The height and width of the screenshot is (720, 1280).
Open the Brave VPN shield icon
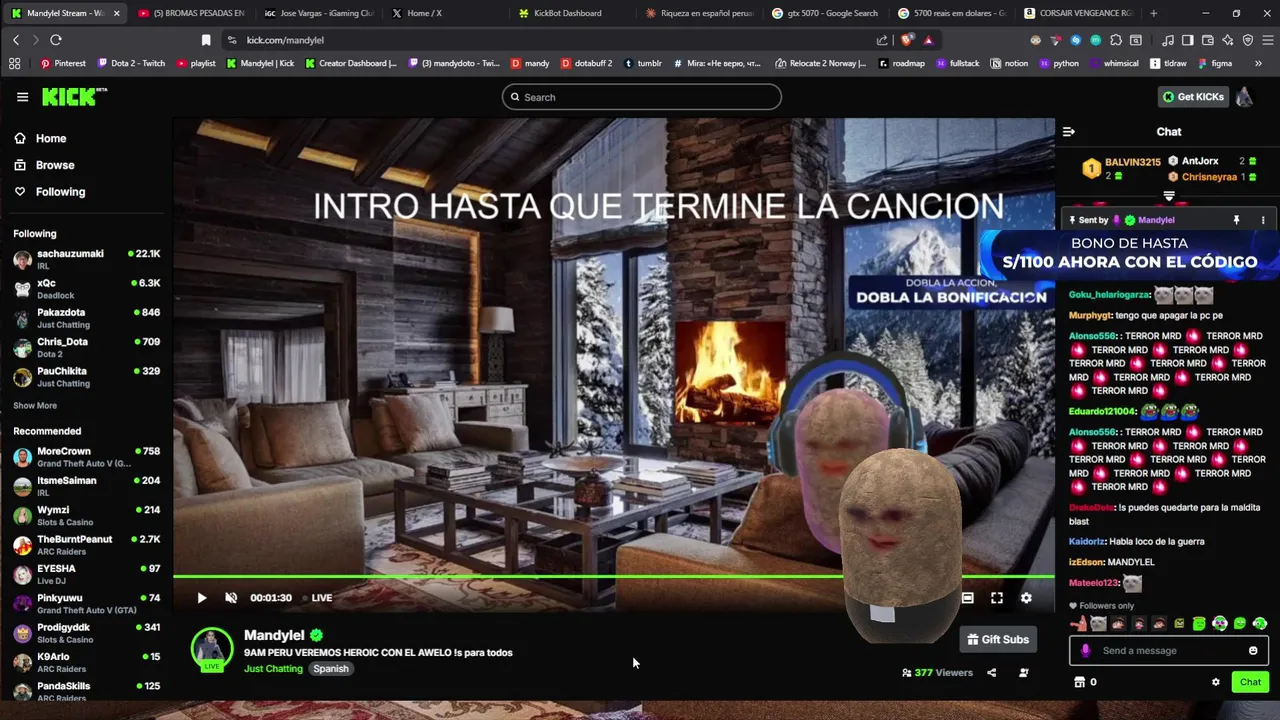pos(1248,40)
